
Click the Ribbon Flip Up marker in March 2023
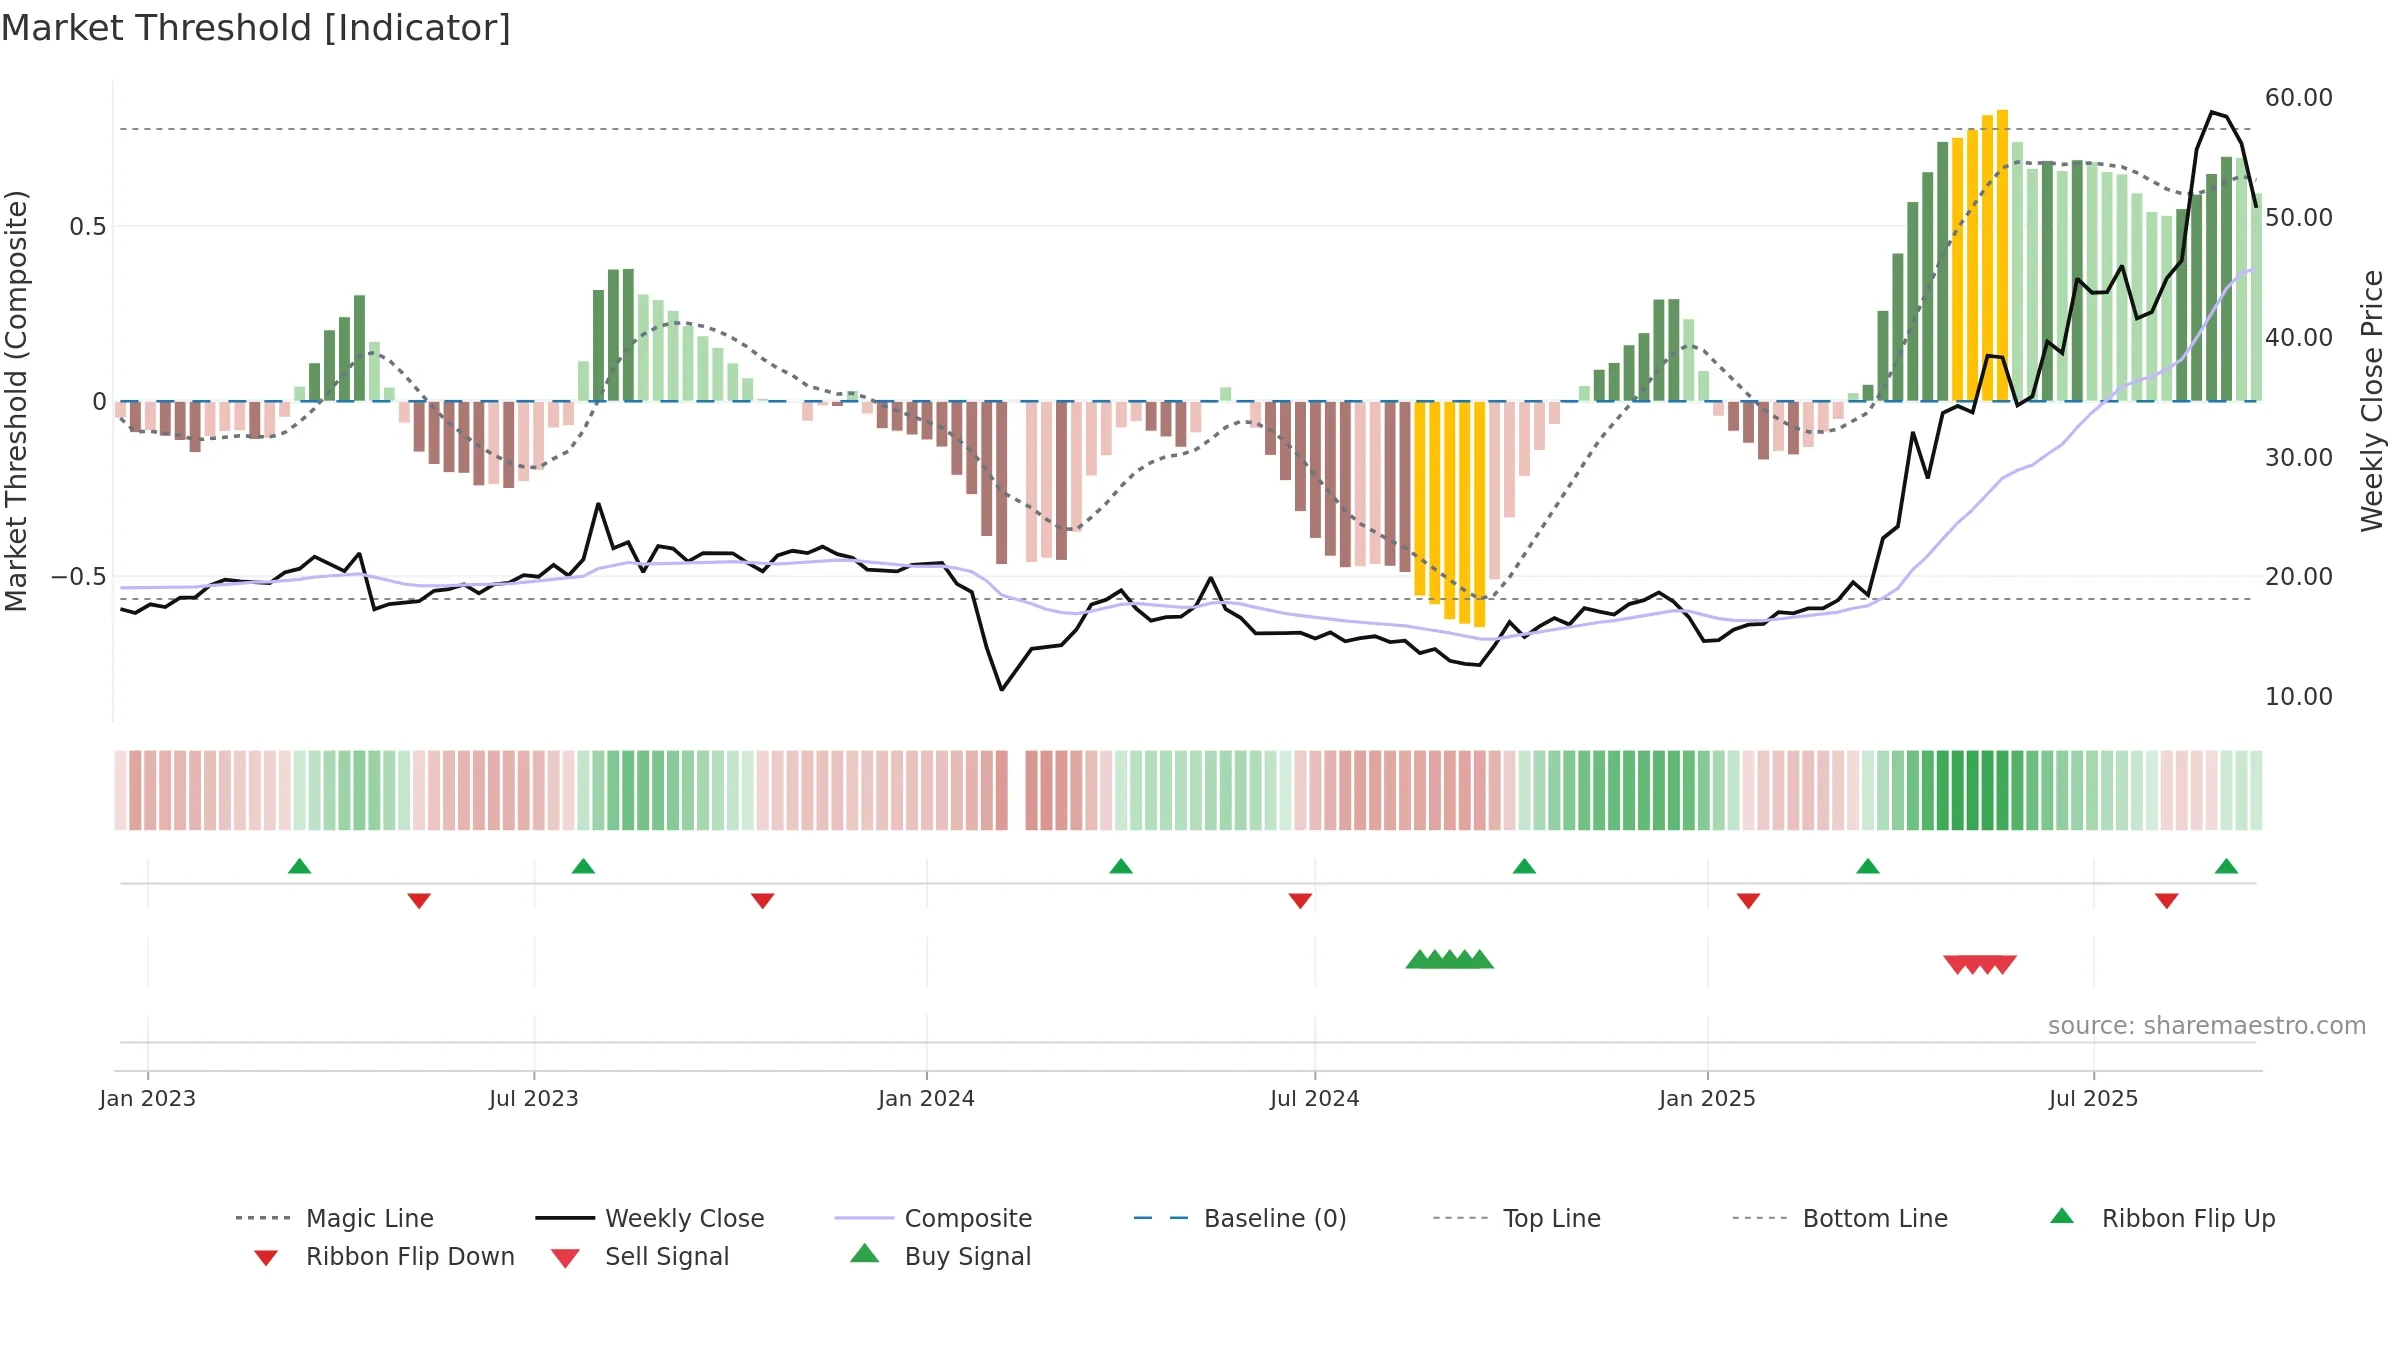pos(299,866)
